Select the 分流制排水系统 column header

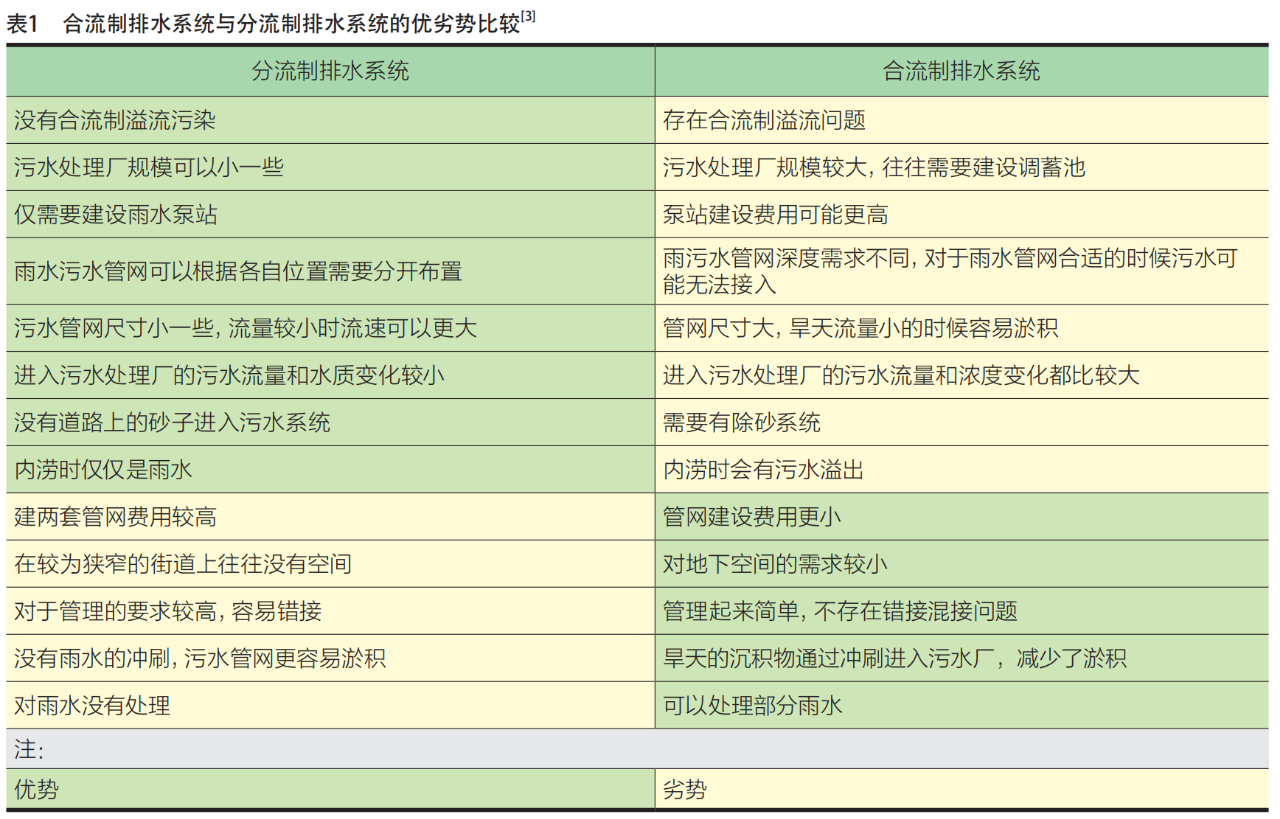330,71
